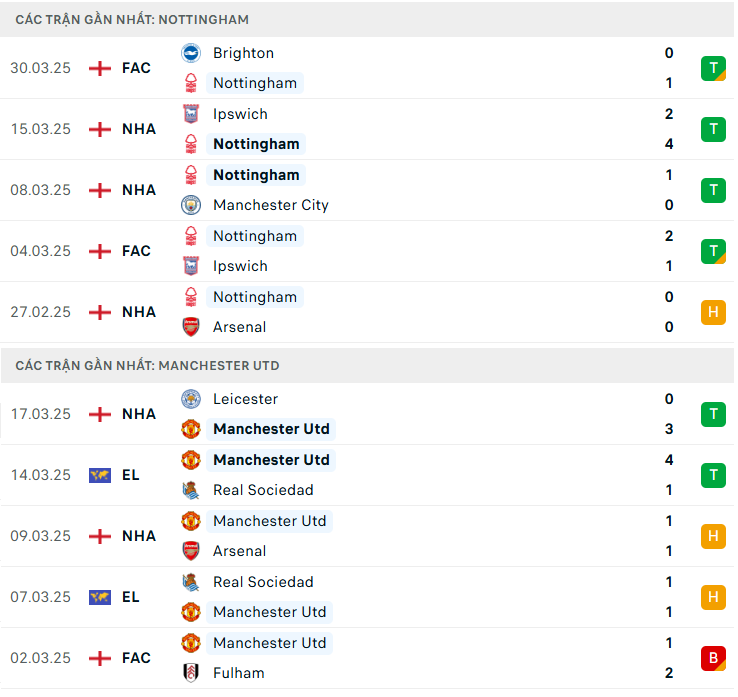Click the red B result badge for Fulham match

pos(713,658)
